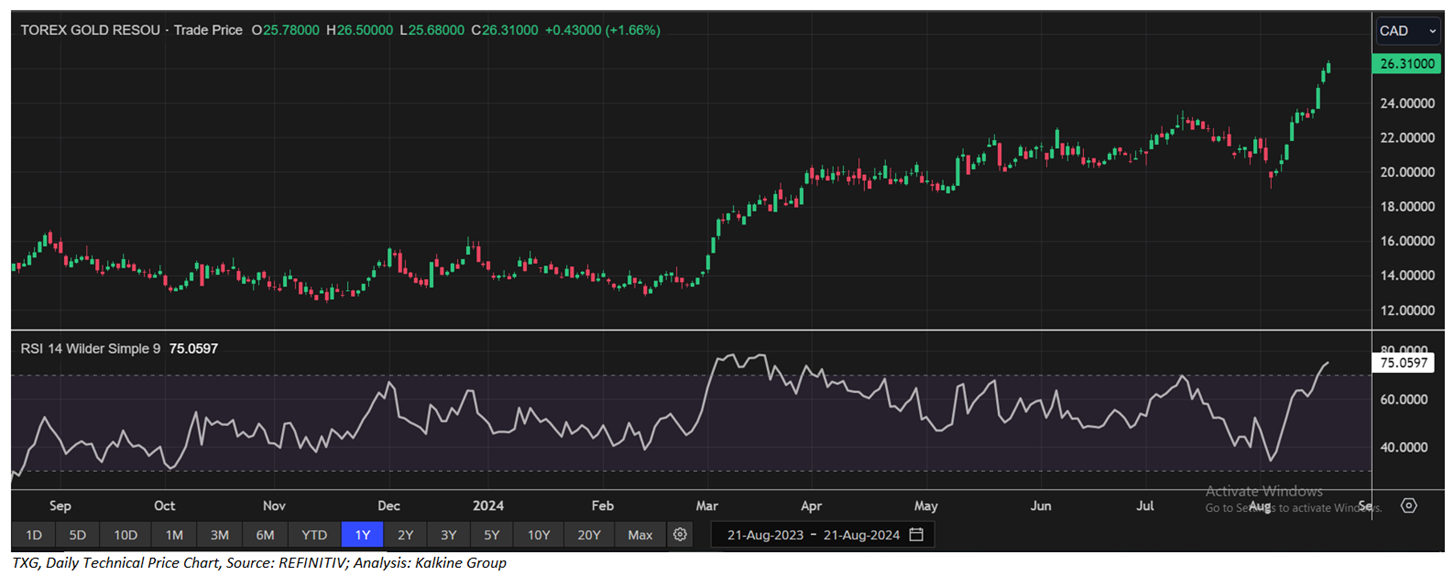Click the calendar icon in date range
The width and height of the screenshot is (1454, 576).
pyautogui.click(x=916, y=535)
